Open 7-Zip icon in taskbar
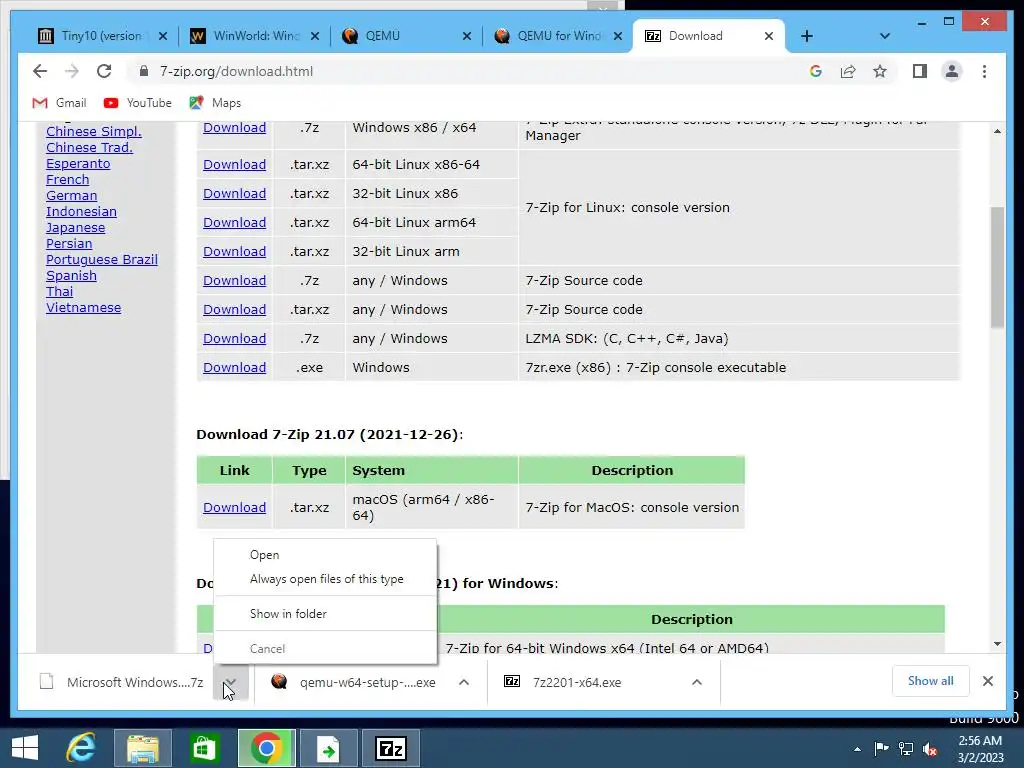Image resolution: width=1024 pixels, height=768 pixels. coord(391,748)
